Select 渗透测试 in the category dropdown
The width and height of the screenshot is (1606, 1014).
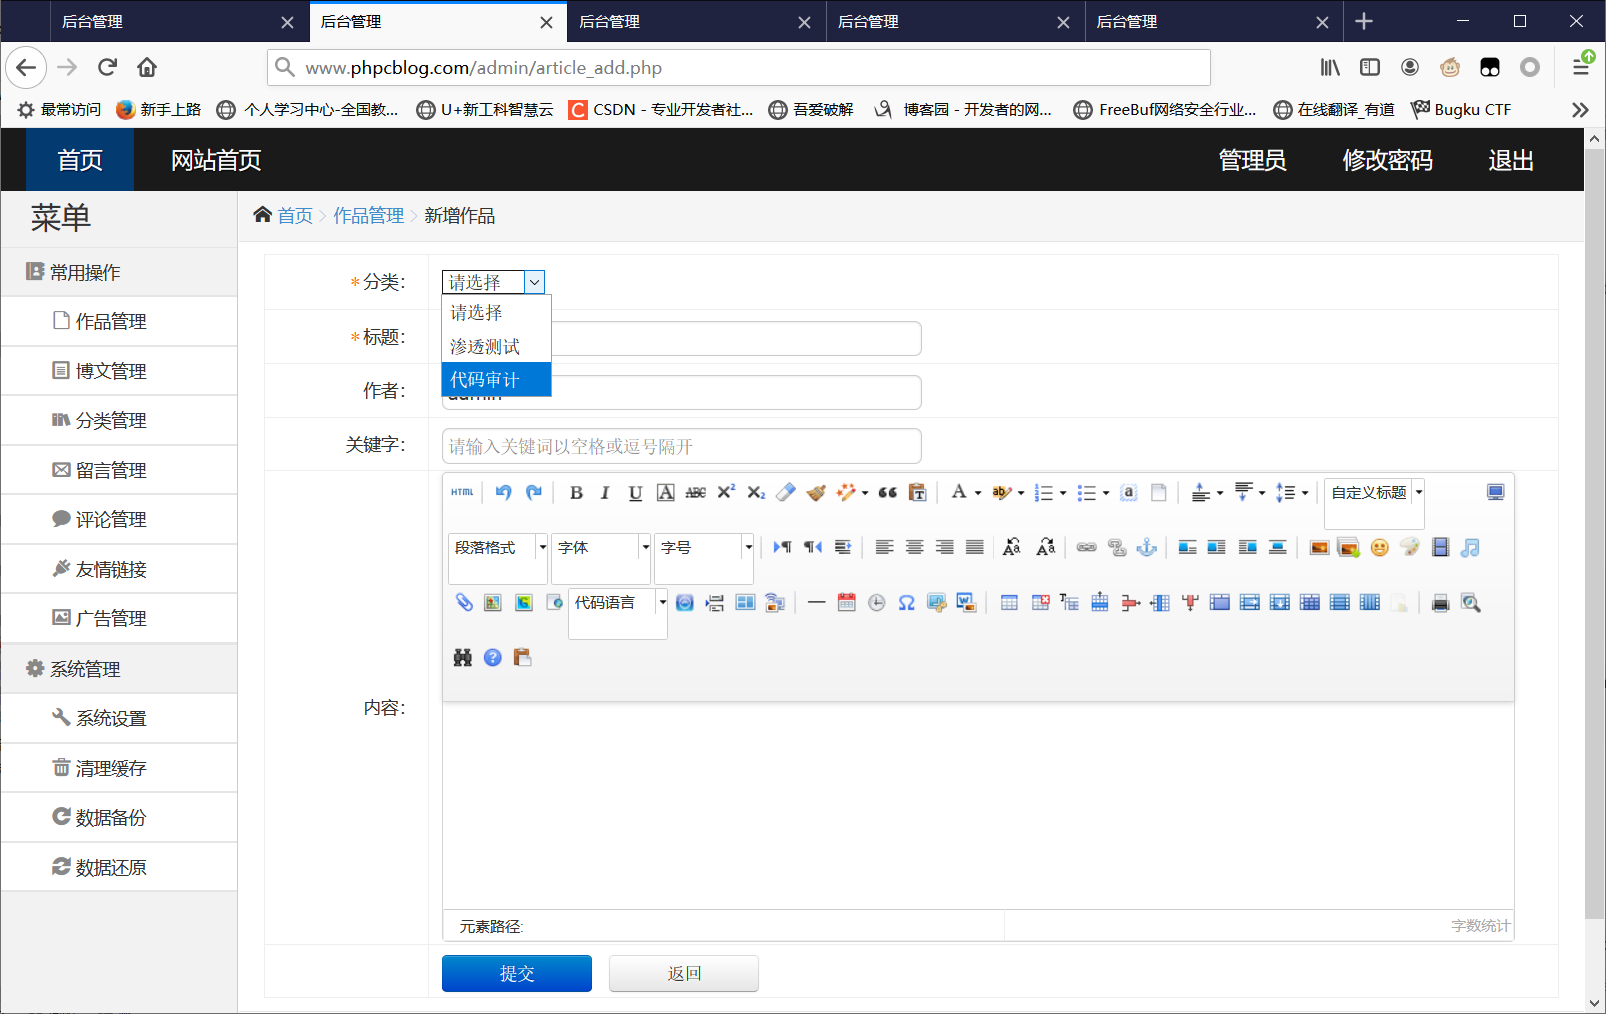(x=496, y=346)
